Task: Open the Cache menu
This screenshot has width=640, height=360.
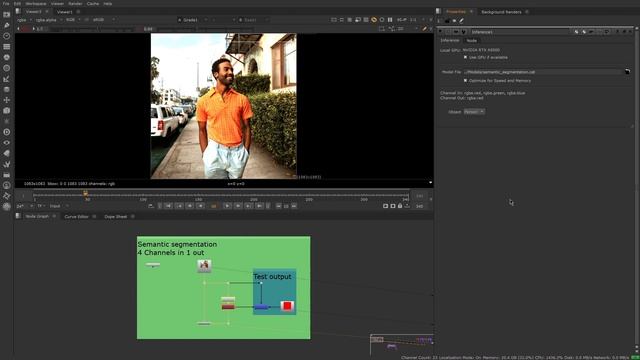Action: [x=93, y=3]
